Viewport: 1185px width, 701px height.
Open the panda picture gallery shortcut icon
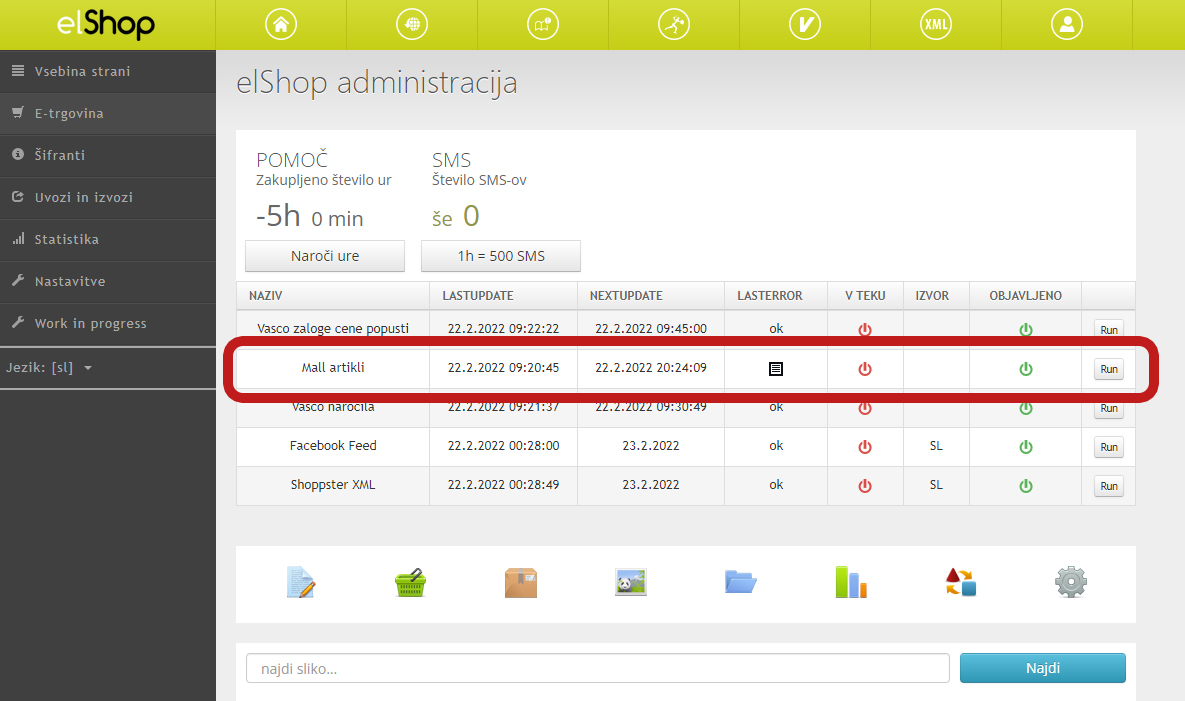tap(630, 582)
